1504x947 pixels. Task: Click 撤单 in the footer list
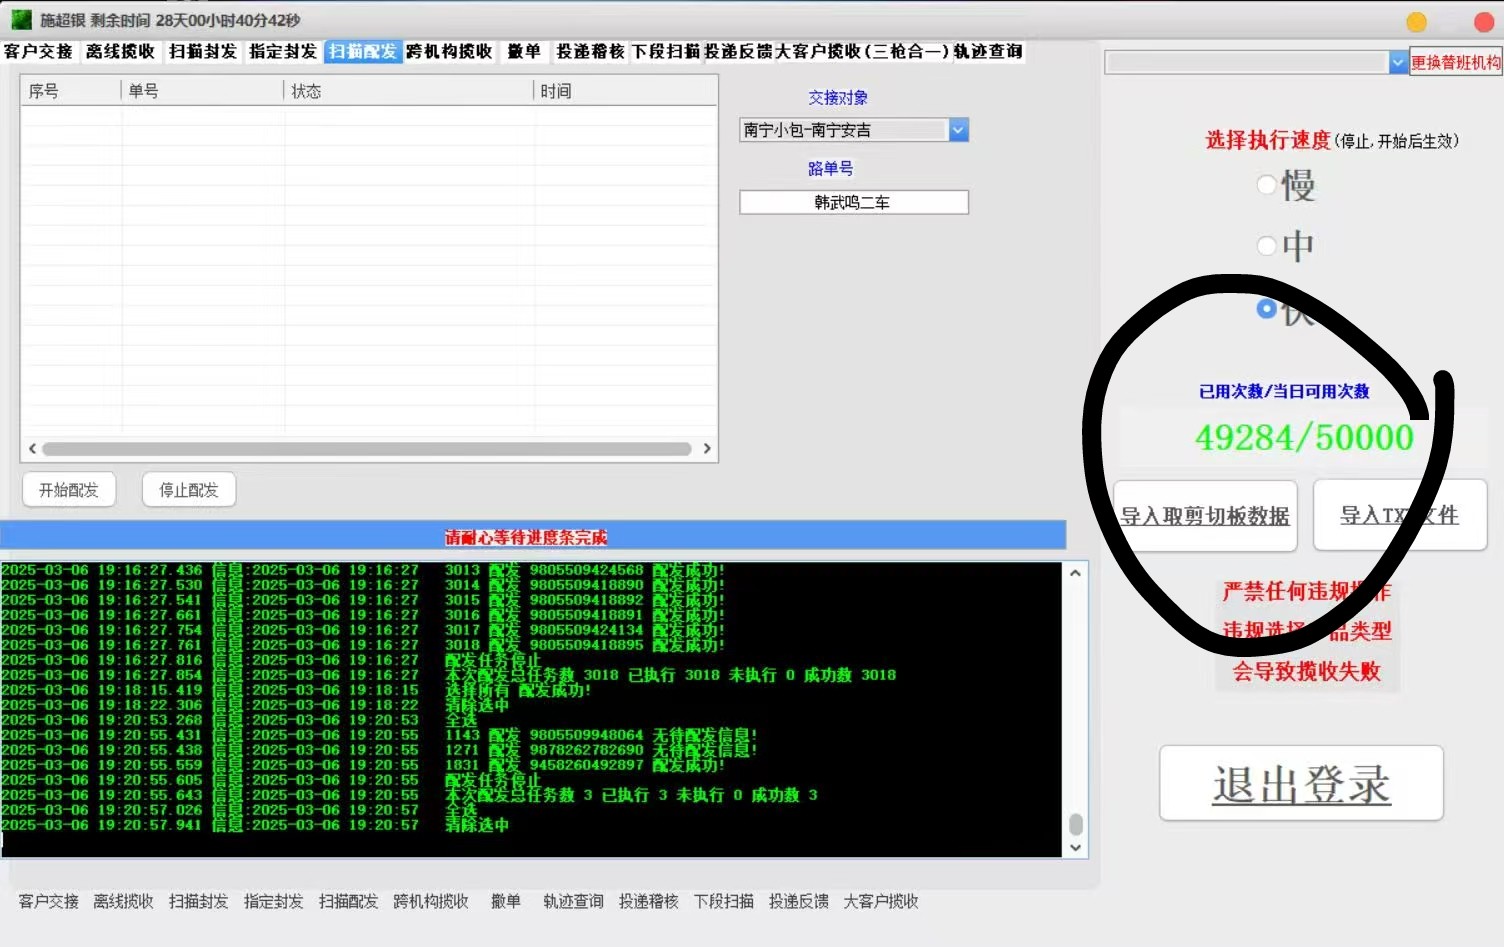coord(506,901)
